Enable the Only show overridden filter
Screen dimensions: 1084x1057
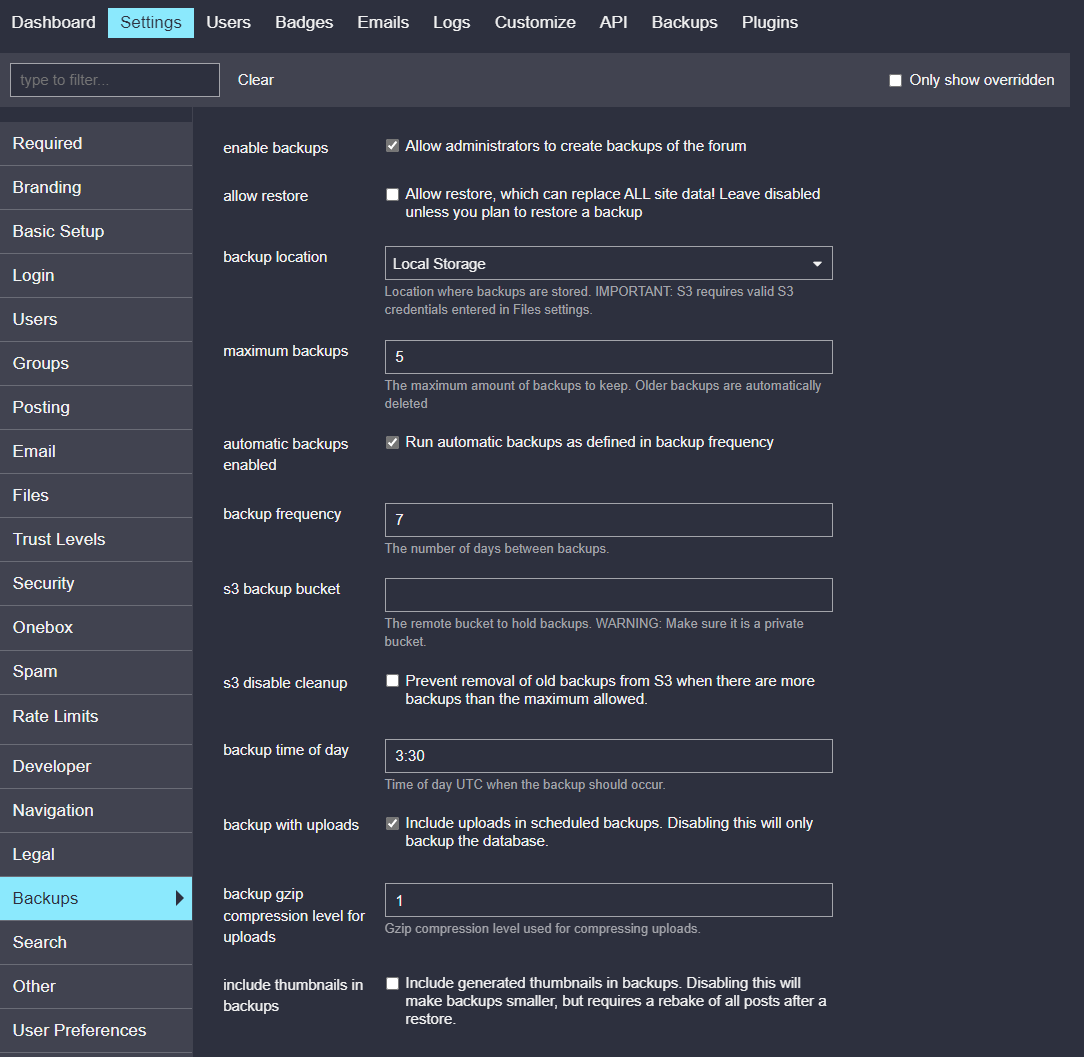[x=895, y=80]
